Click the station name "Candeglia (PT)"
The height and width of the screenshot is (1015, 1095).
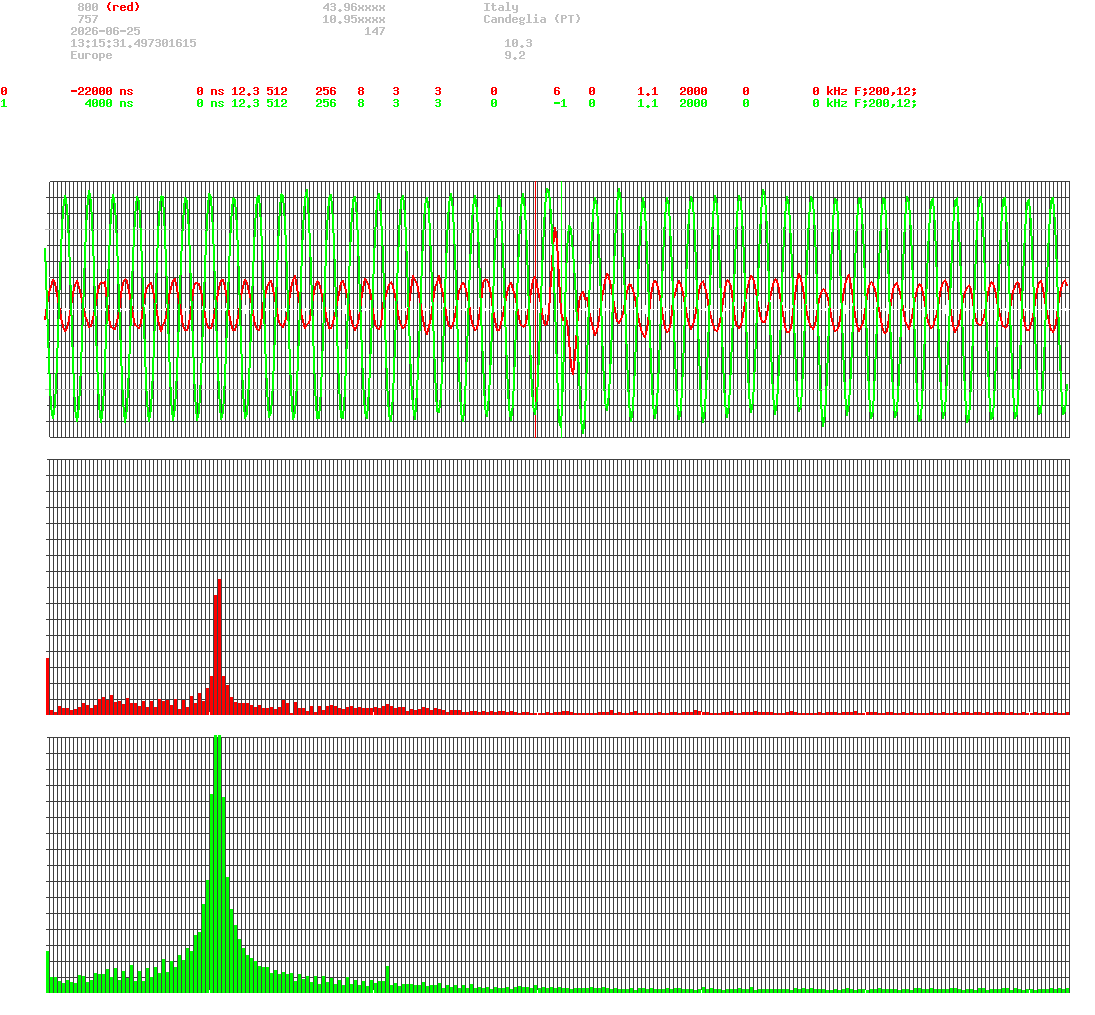(532, 19)
